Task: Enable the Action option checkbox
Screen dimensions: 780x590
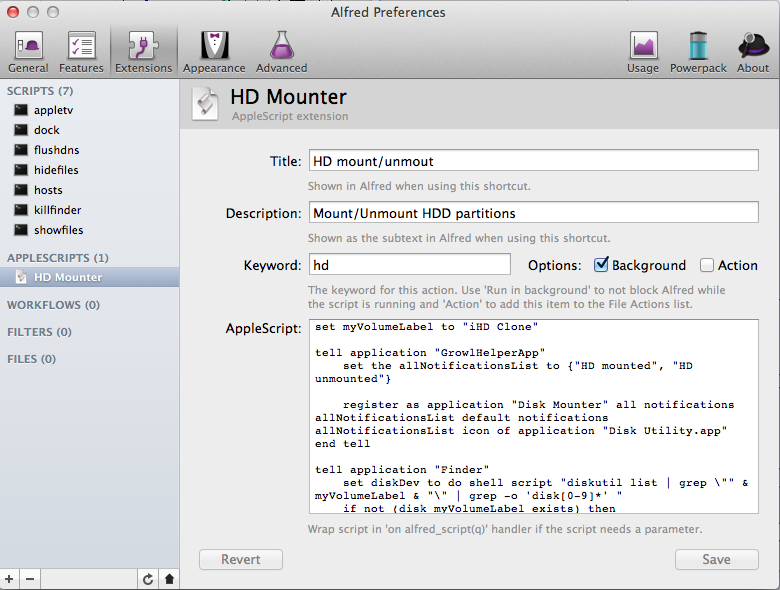Action: (x=706, y=265)
